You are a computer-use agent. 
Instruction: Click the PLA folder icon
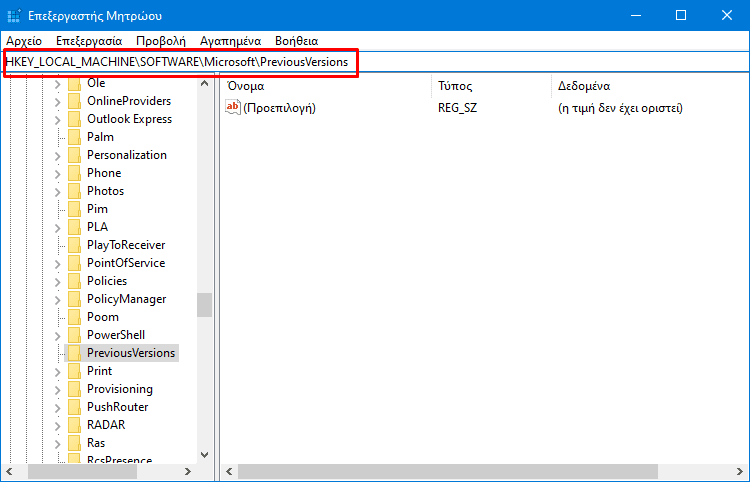[x=74, y=227]
